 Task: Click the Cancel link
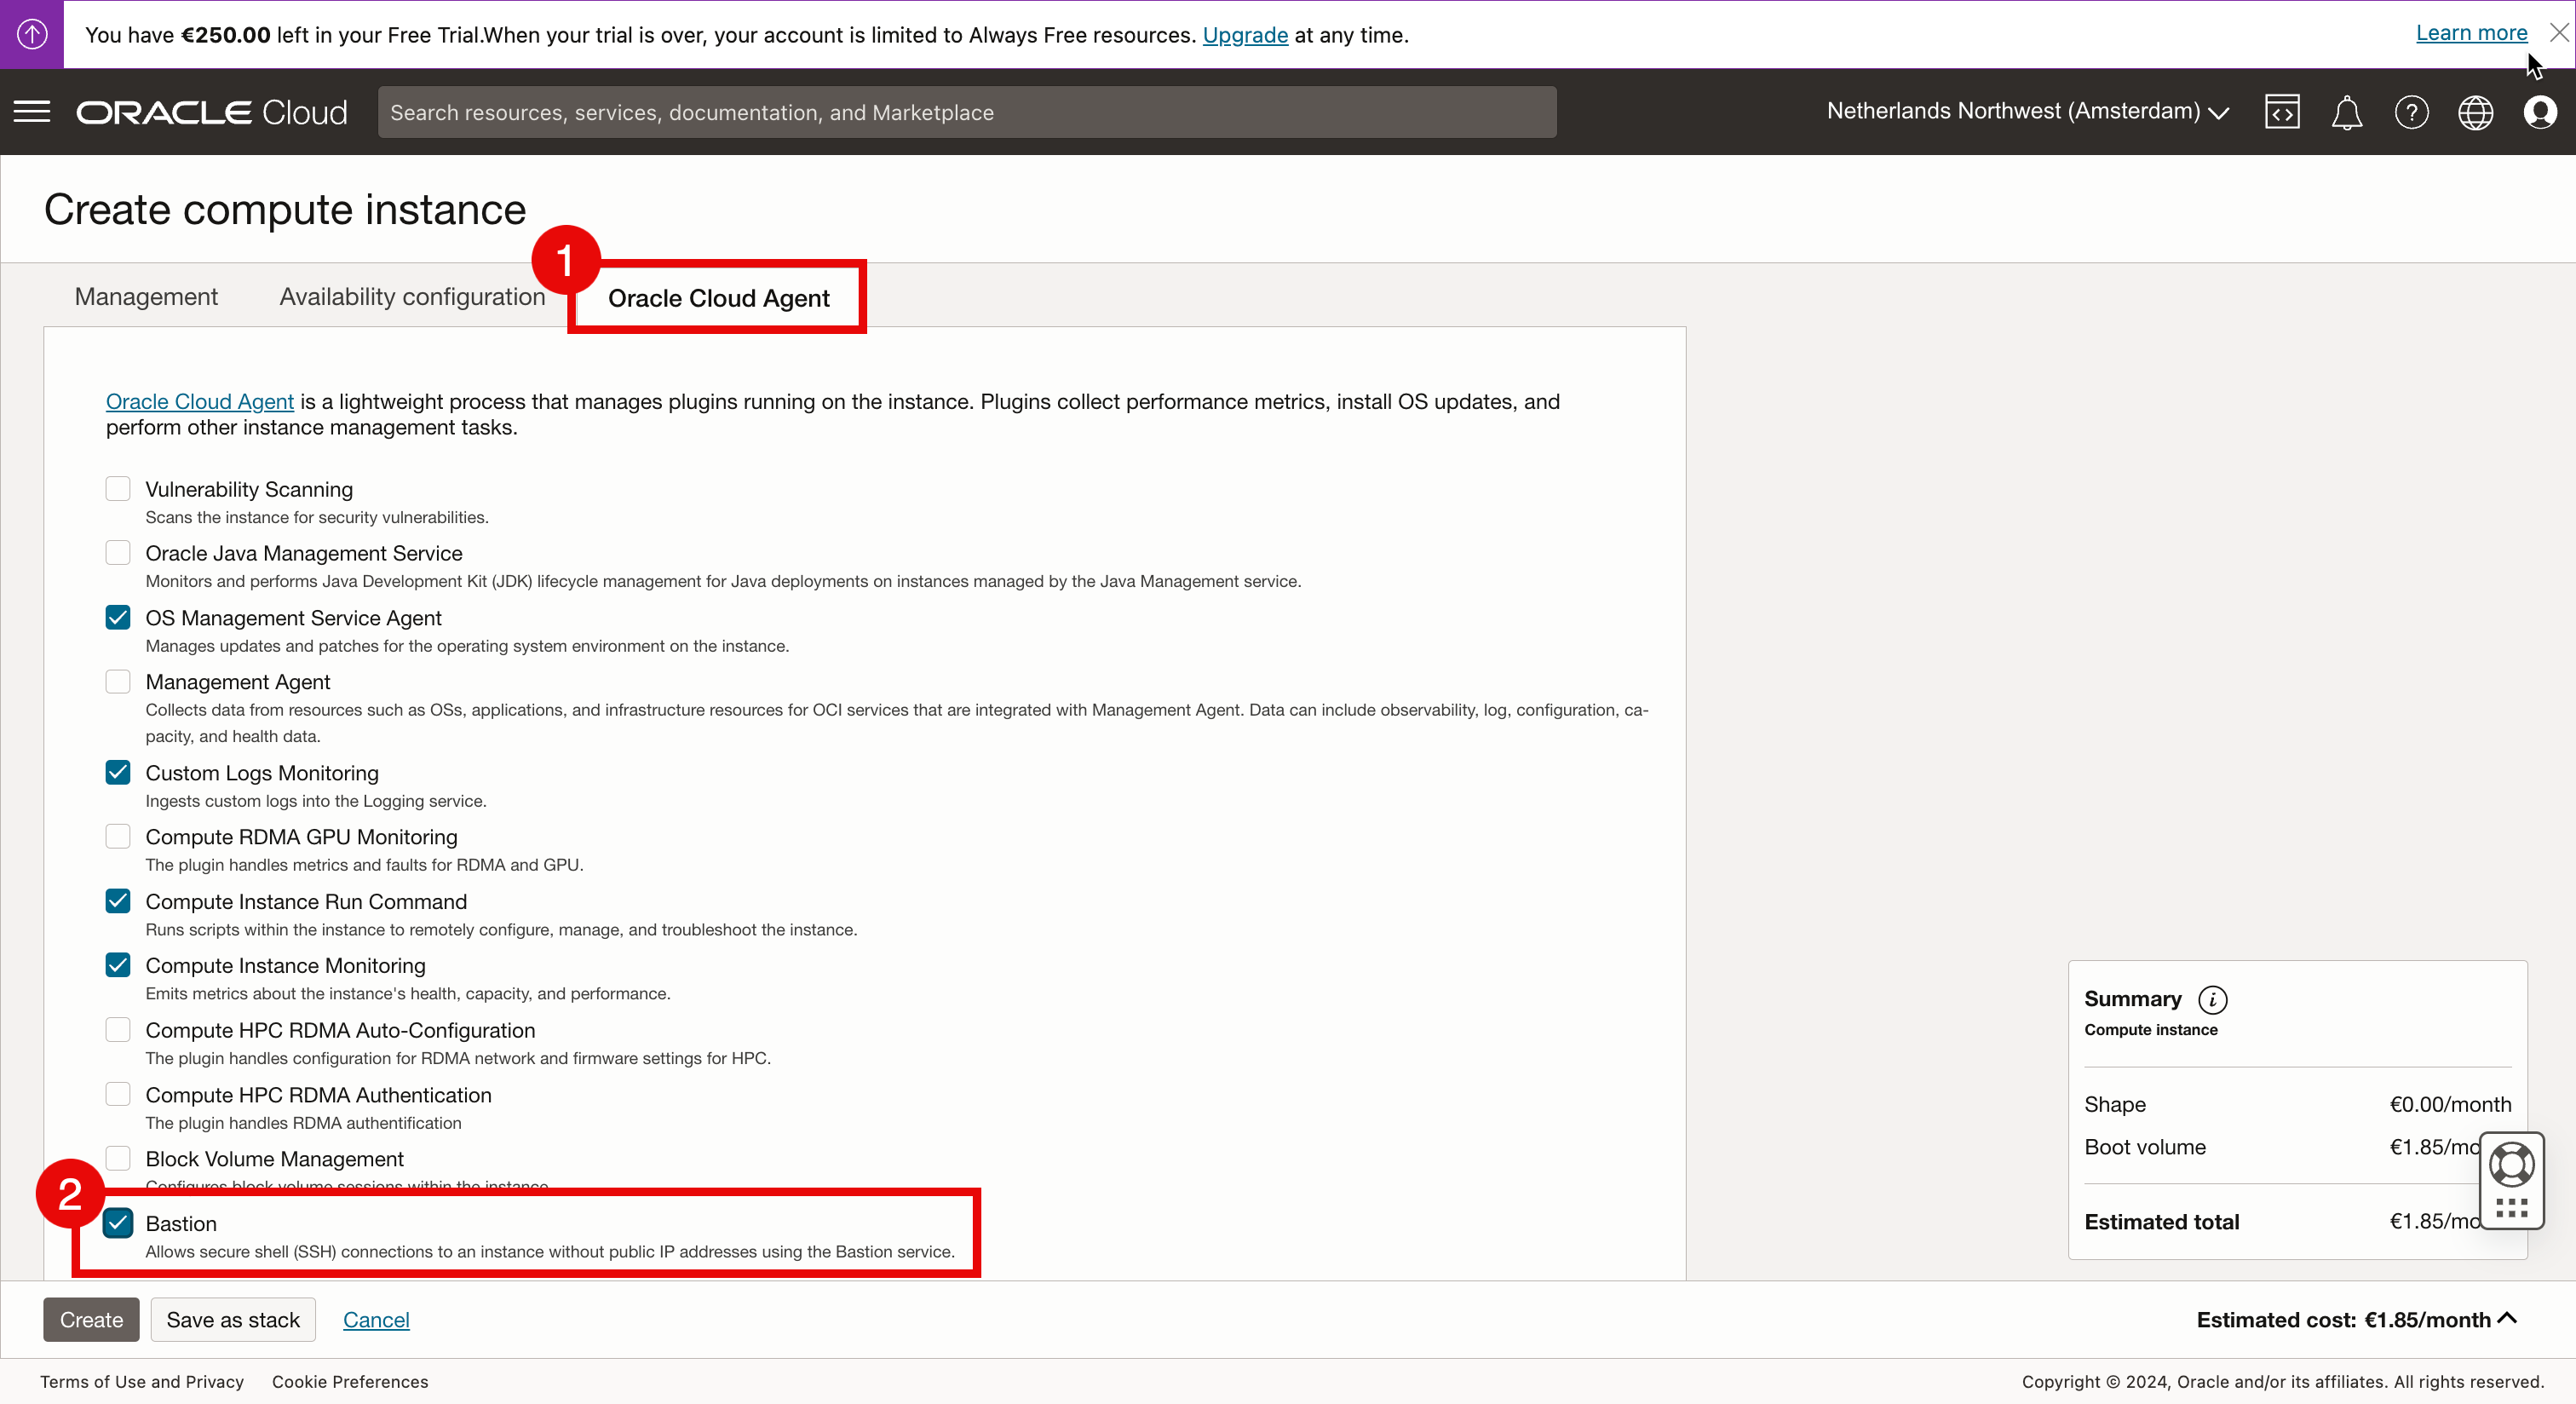pos(376,1319)
